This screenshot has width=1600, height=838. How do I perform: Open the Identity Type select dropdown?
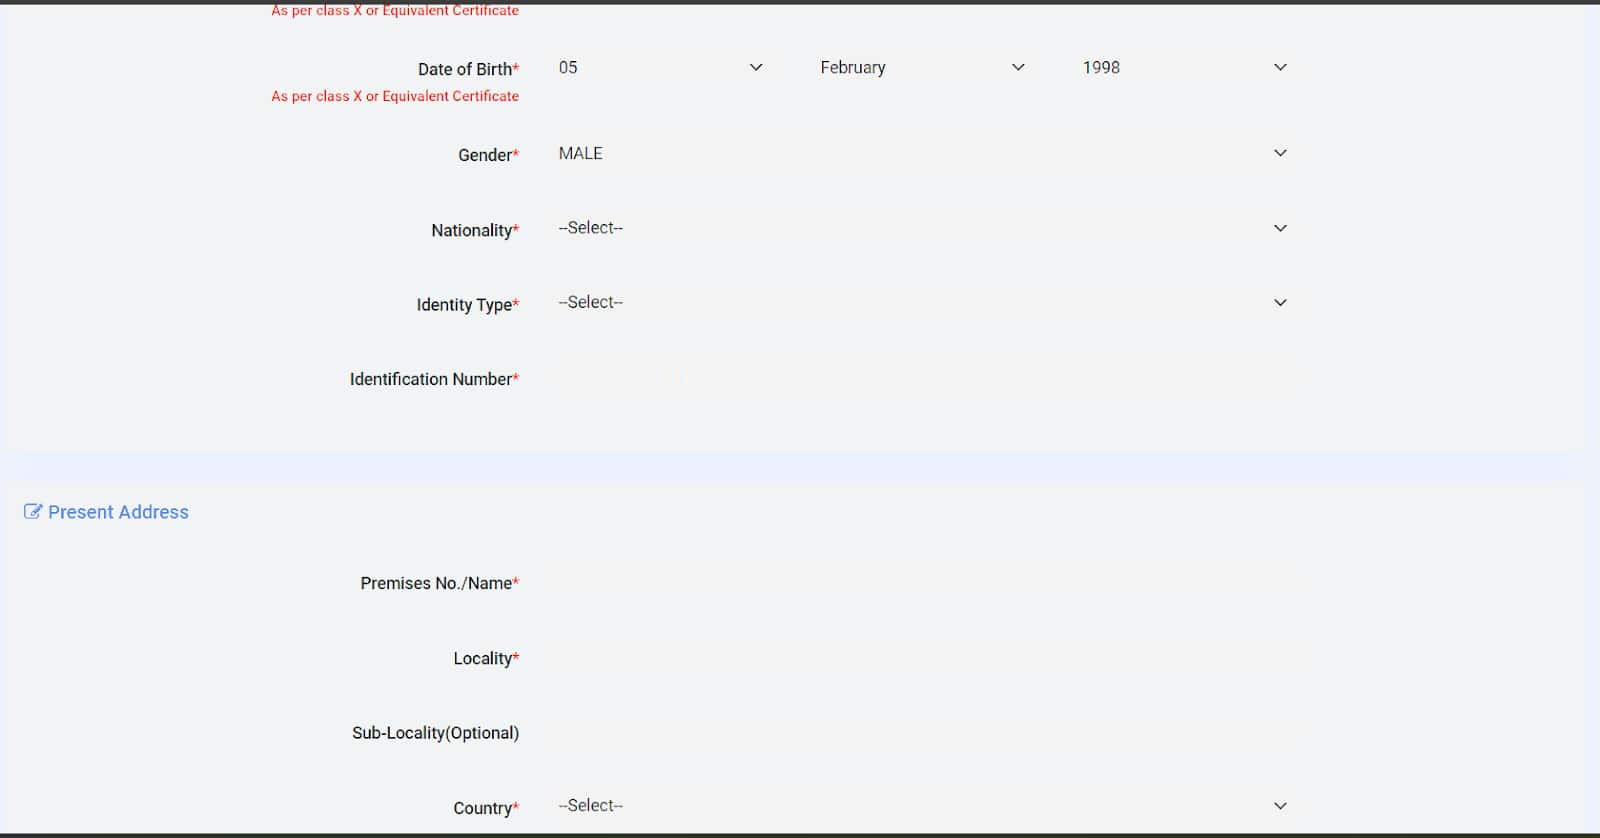click(922, 302)
